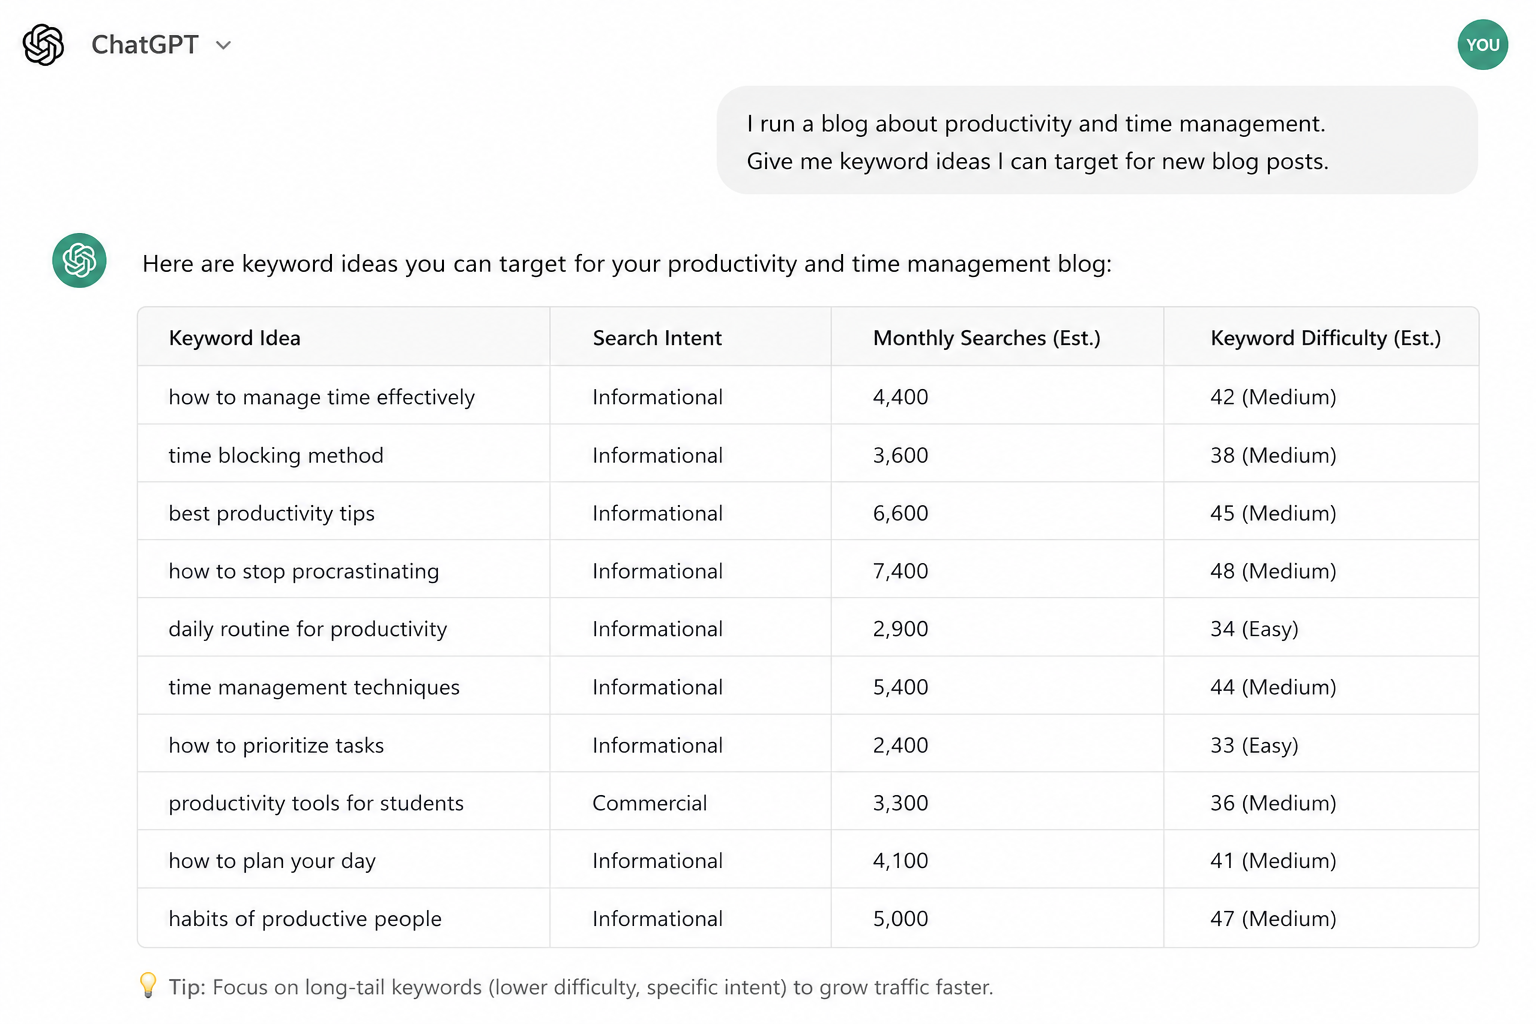Image resolution: width=1536 pixels, height=1024 pixels.
Task: Click the lightbulb tip icon
Action: (148, 986)
